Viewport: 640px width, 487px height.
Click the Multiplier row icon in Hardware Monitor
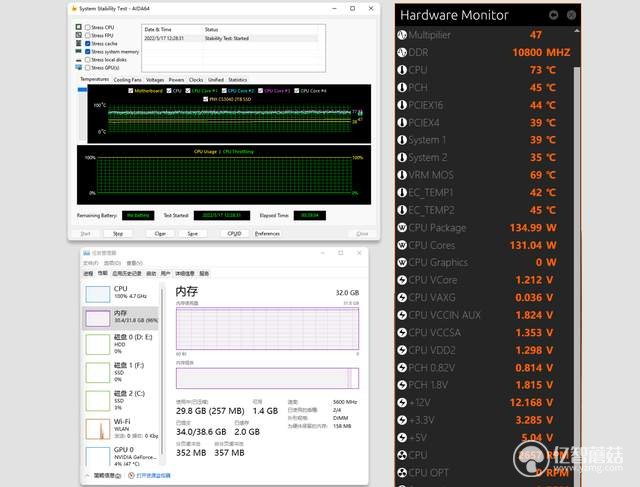(402, 35)
